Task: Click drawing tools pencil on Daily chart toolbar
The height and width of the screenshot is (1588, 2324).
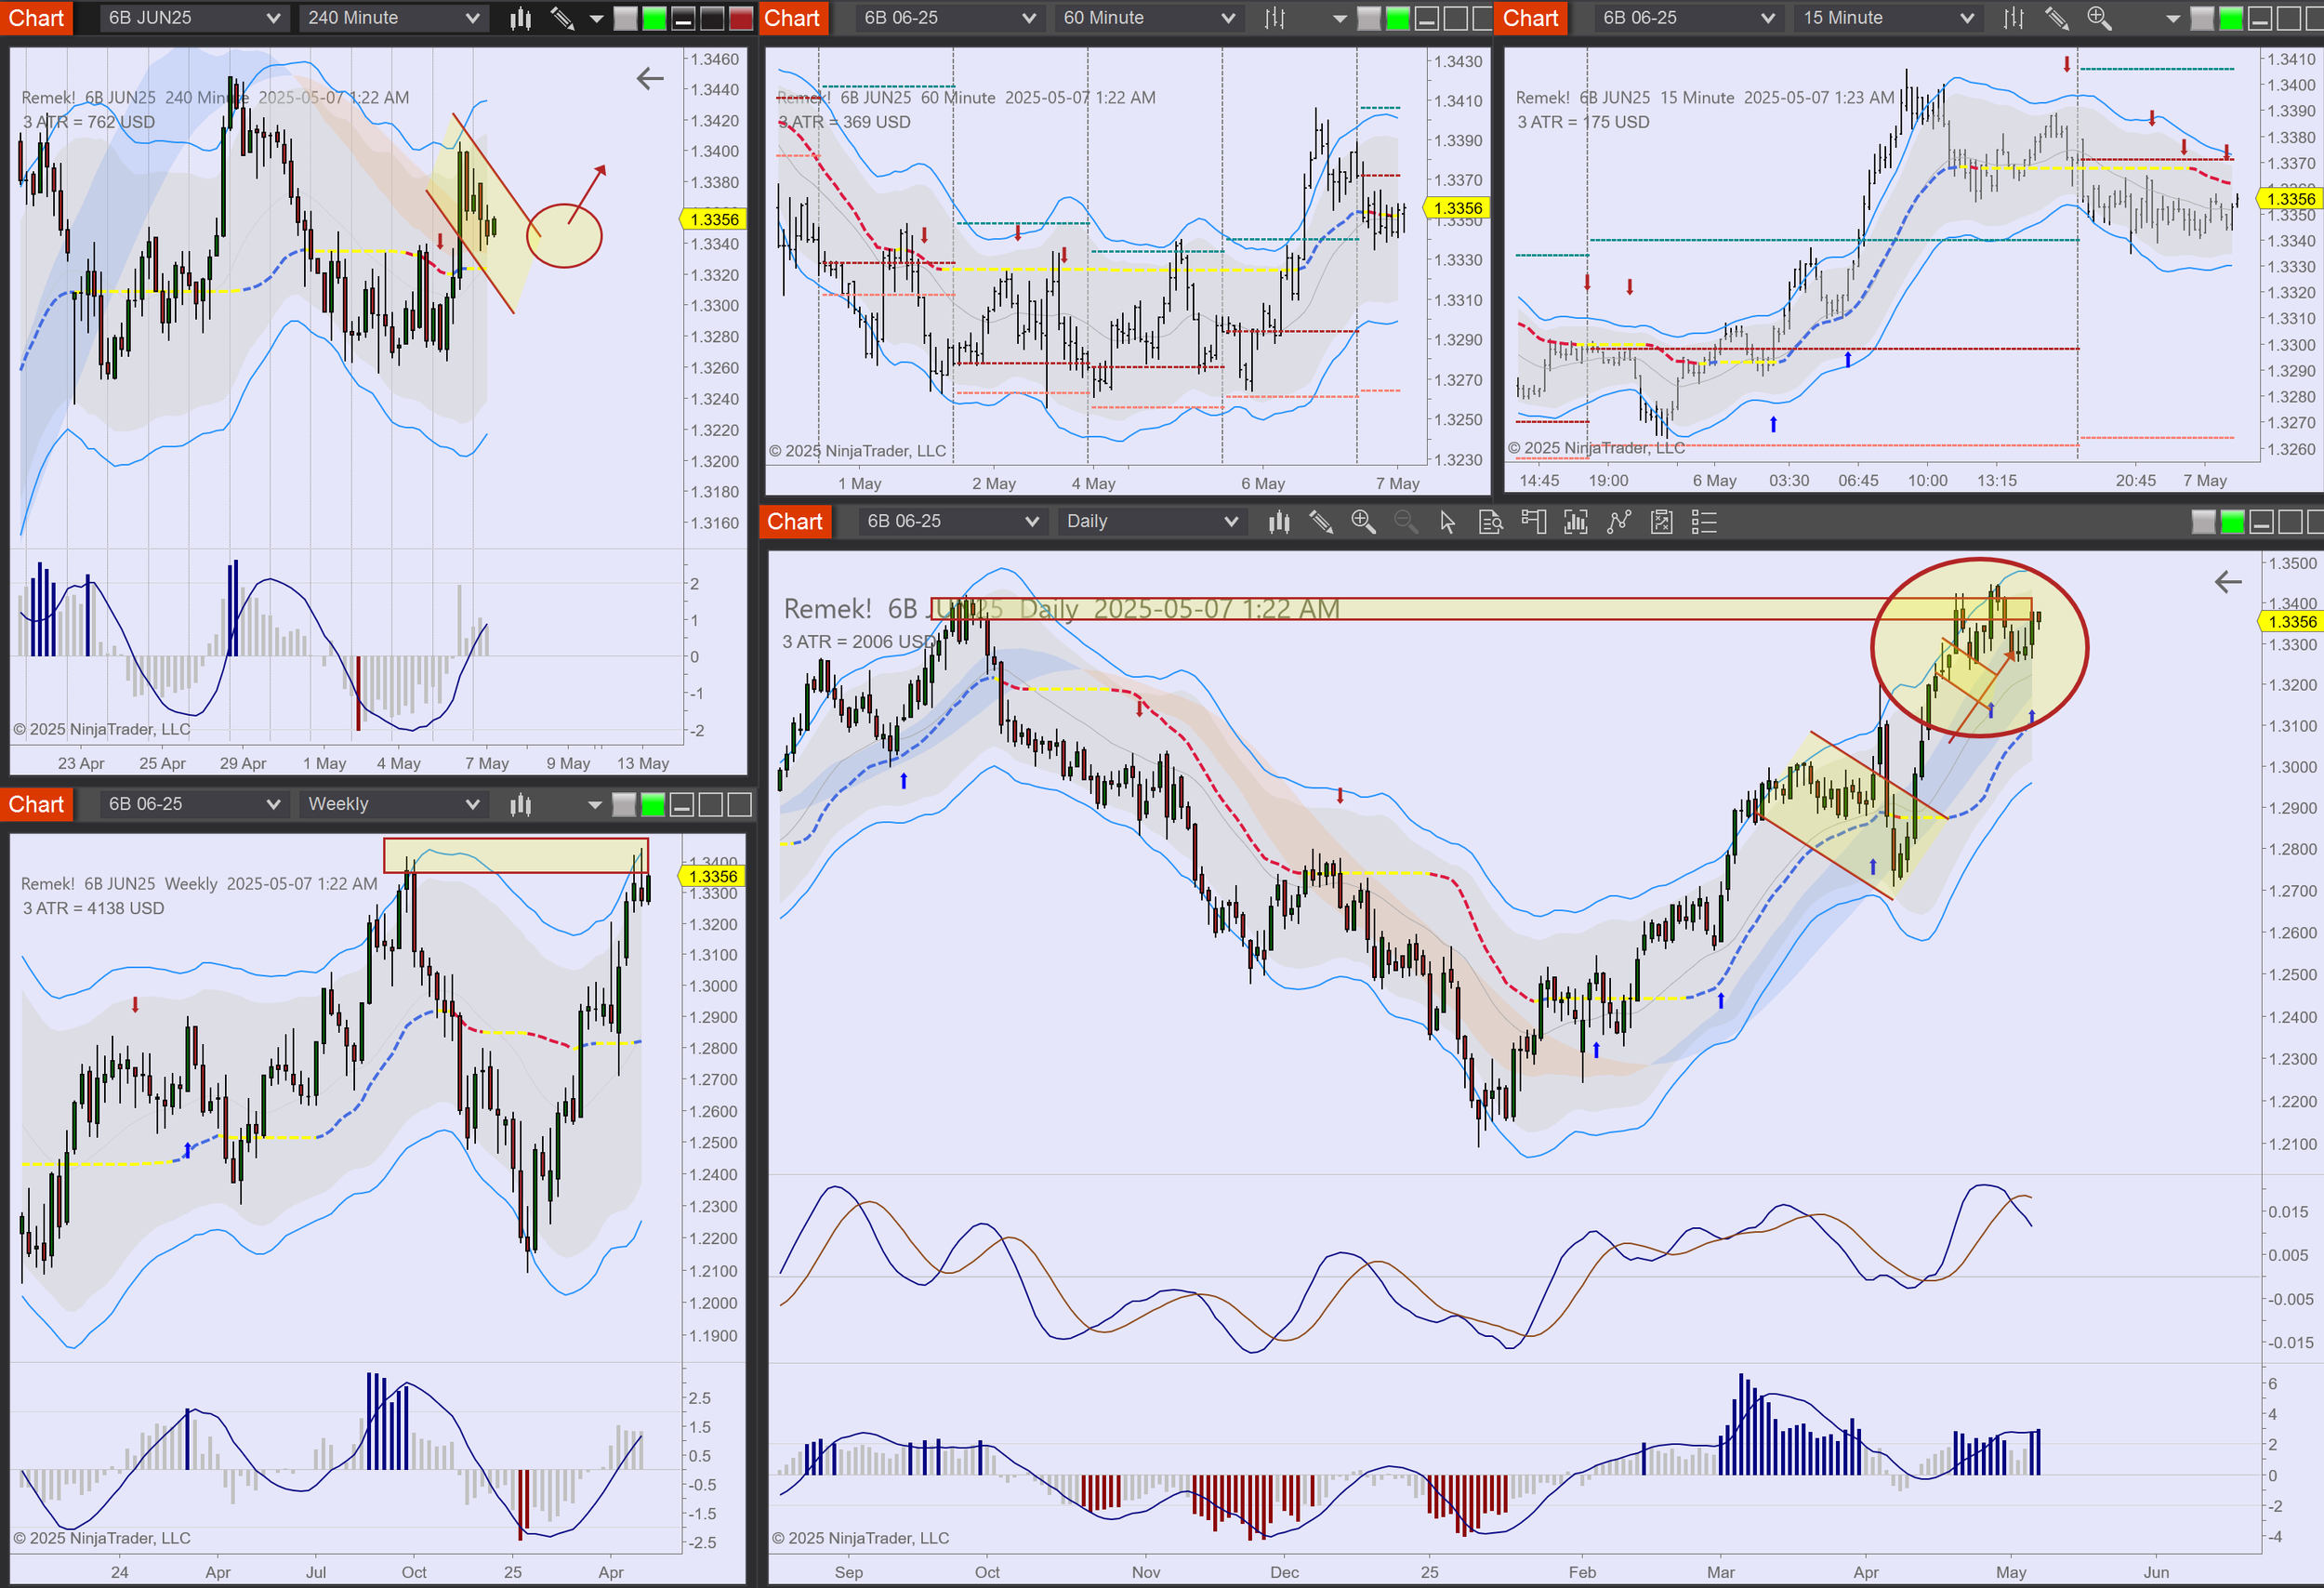Action: (1320, 521)
